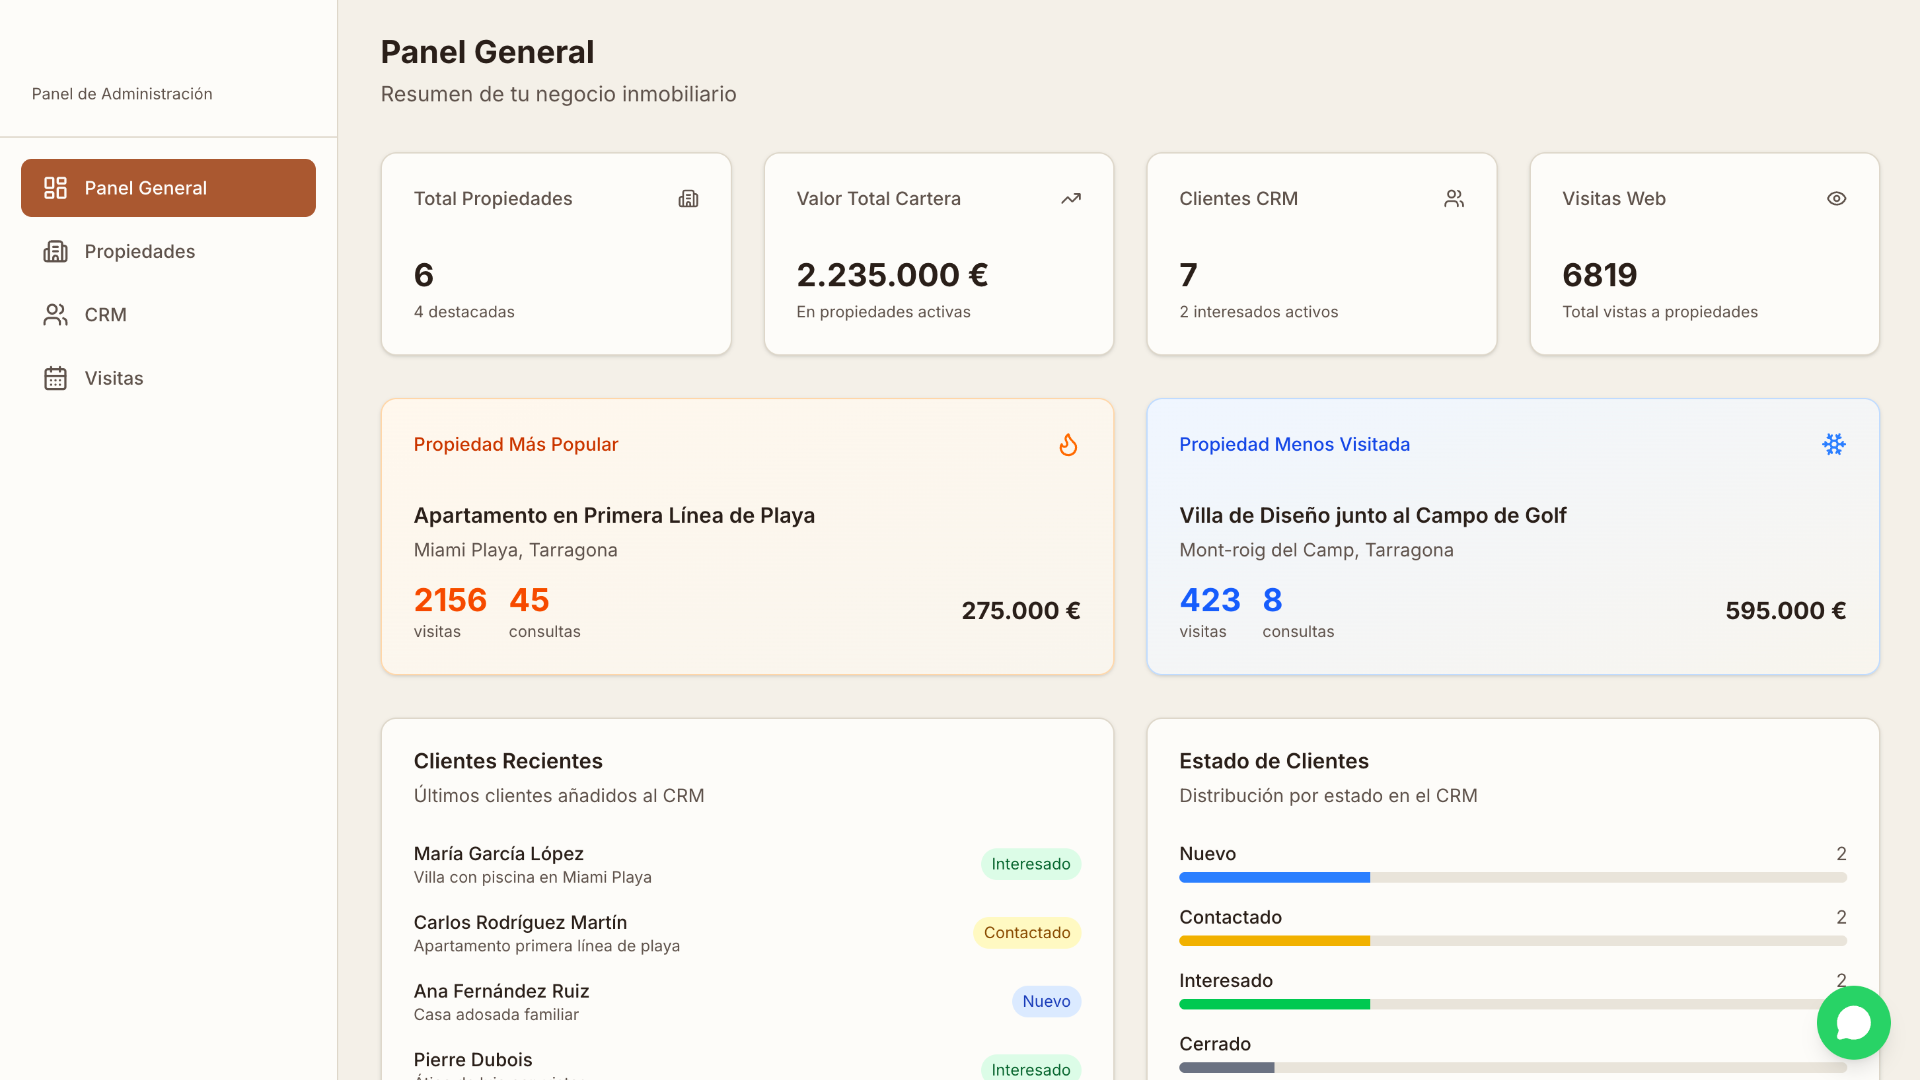
Task: Click the 4 destacadas text
Action: tap(464, 312)
